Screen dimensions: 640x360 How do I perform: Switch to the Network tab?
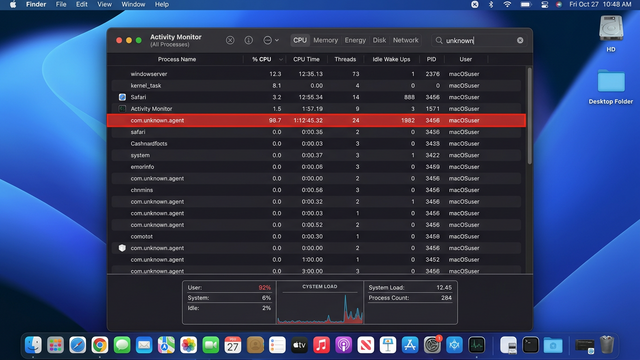405,40
